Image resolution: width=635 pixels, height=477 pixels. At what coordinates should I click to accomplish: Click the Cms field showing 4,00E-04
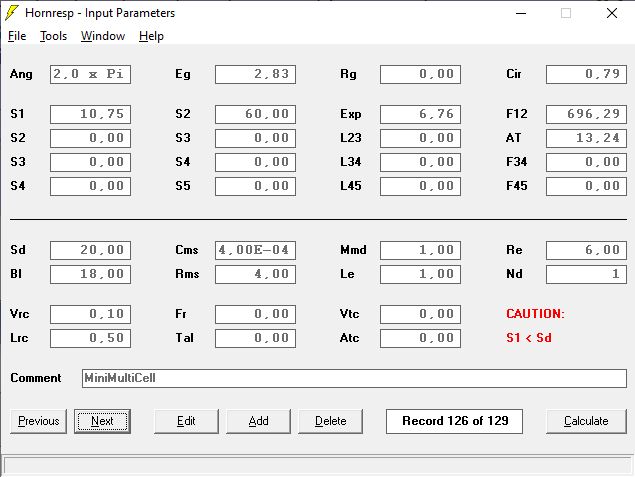coord(256,250)
